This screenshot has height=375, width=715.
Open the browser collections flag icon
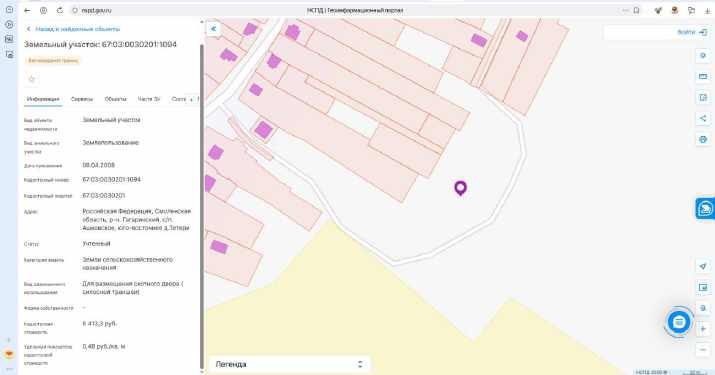(691, 10)
